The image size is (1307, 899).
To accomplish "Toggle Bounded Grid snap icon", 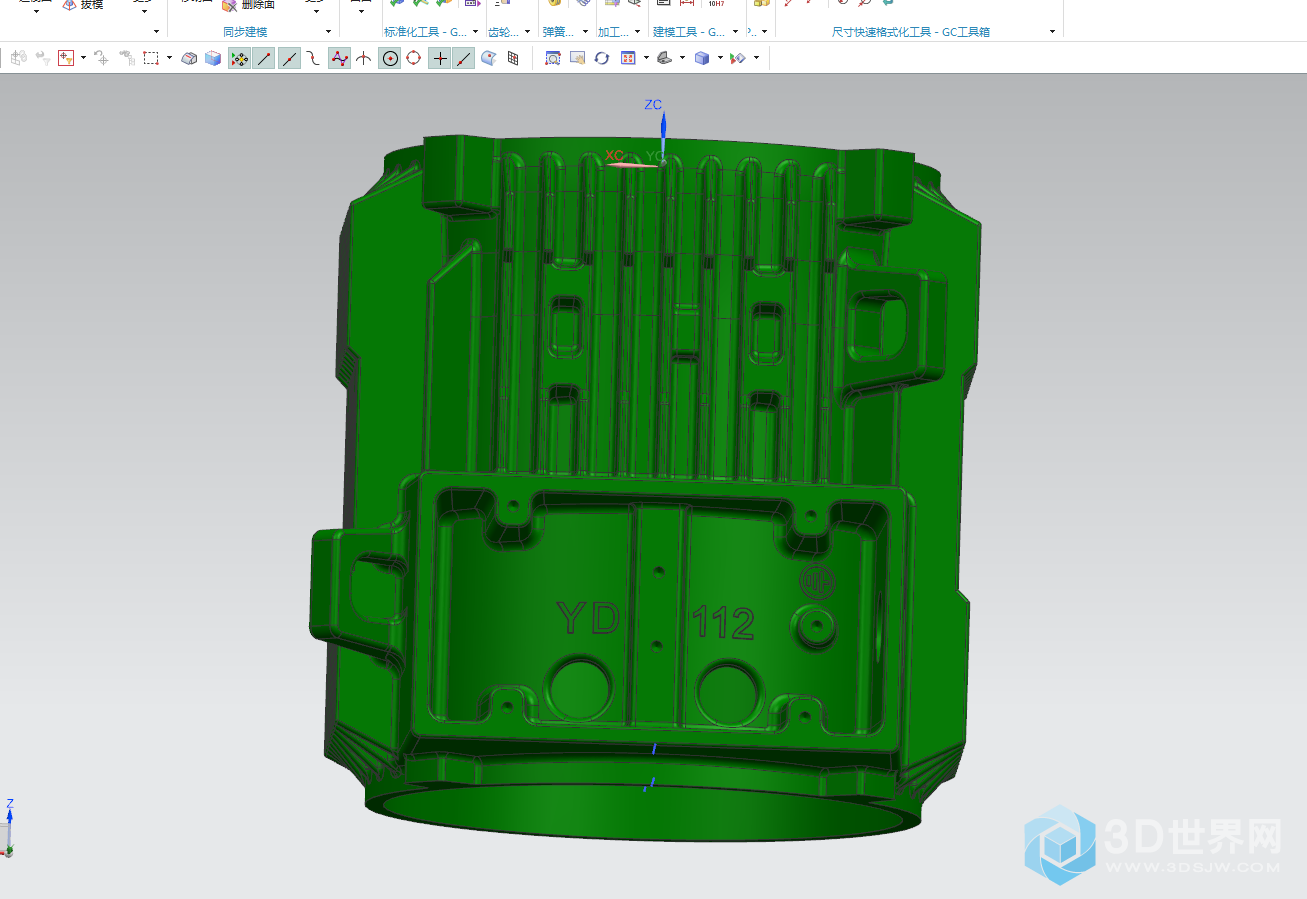I will tap(513, 58).
